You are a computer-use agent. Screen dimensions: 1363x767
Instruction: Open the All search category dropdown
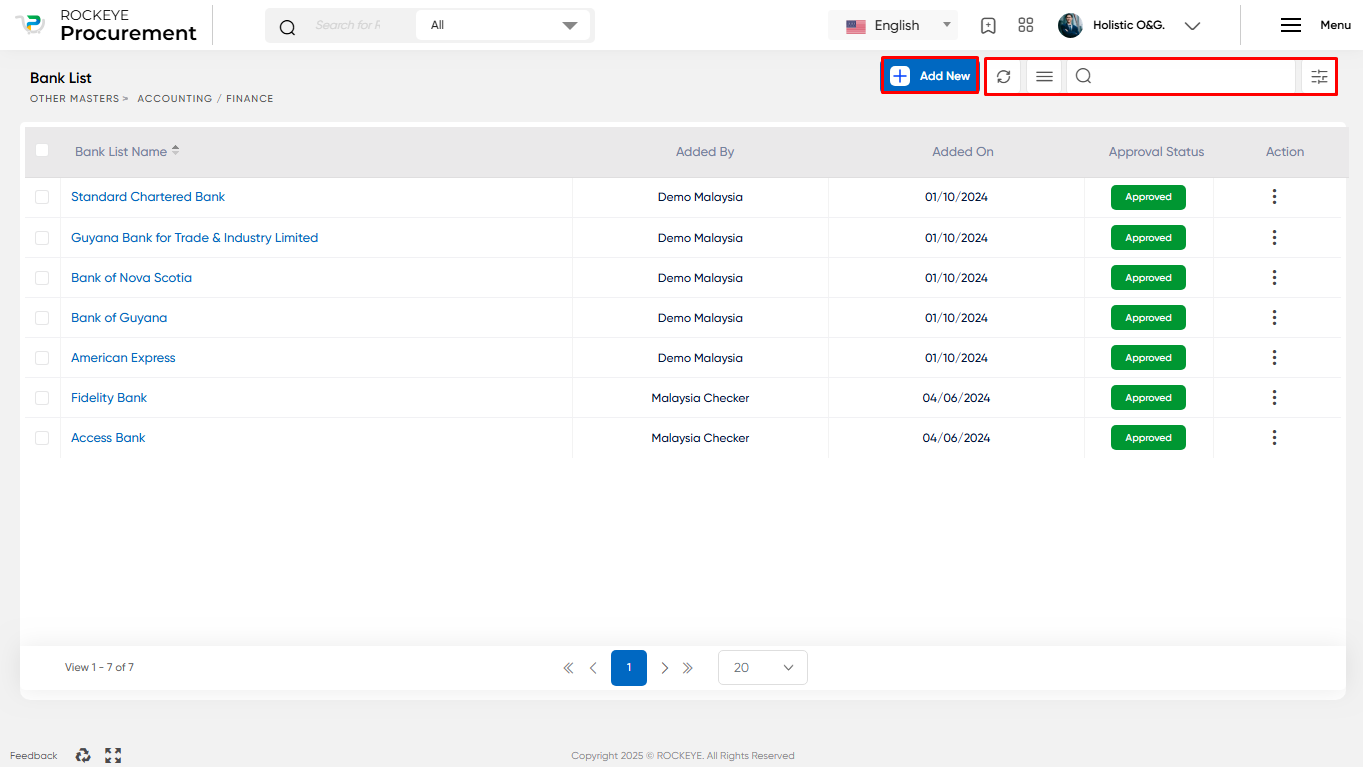click(x=503, y=26)
